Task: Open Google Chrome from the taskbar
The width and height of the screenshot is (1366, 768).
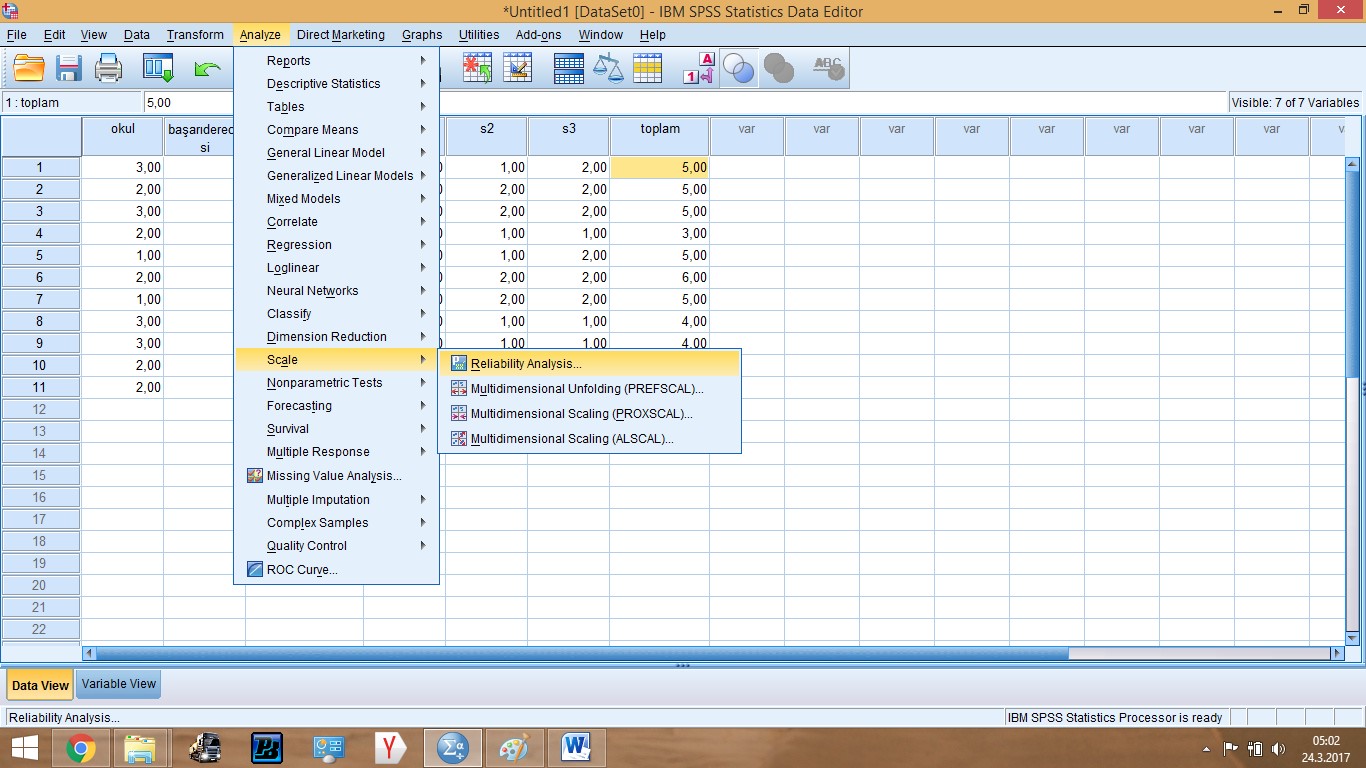Action: coord(81,748)
